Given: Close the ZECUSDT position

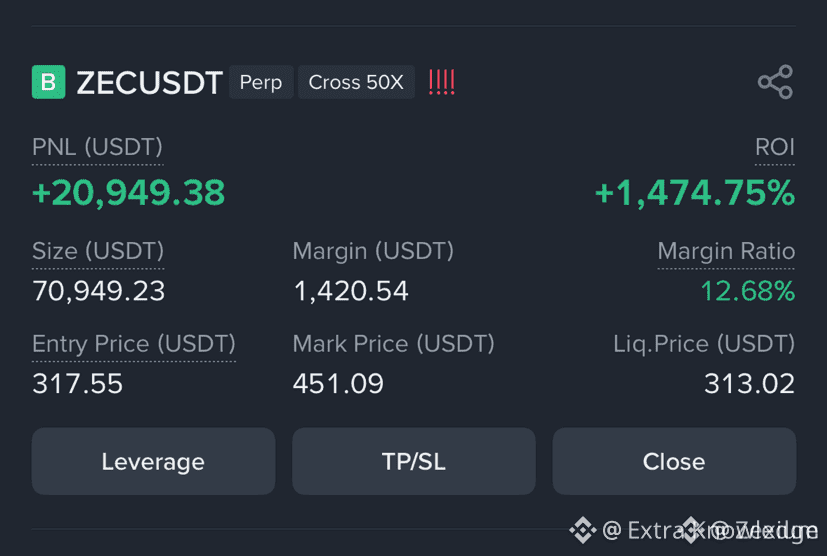Looking at the screenshot, I should (x=674, y=462).
